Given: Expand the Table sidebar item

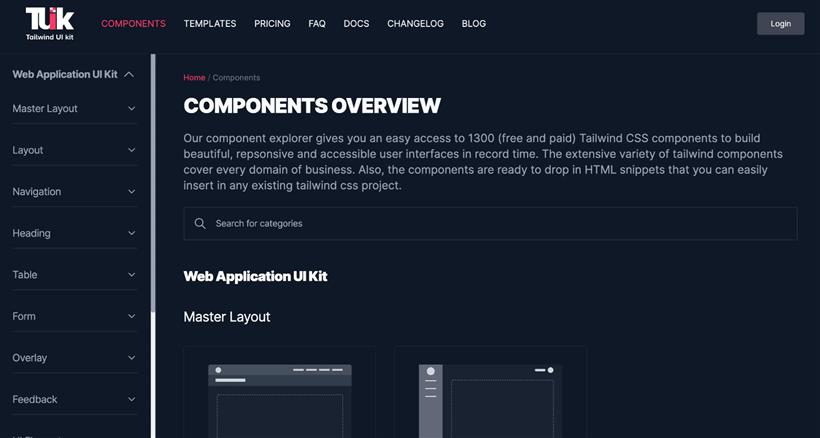Looking at the screenshot, I should (x=74, y=274).
